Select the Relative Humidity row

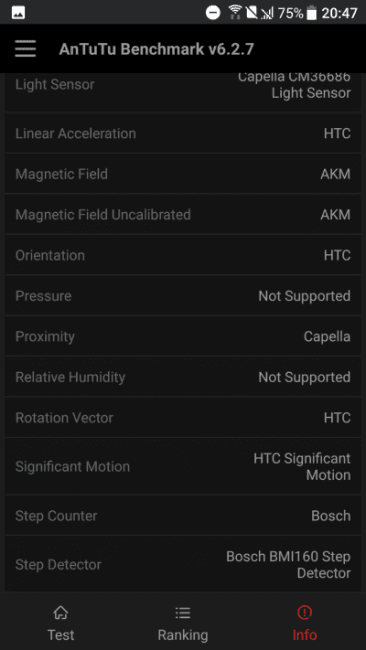pyautogui.click(x=183, y=377)
